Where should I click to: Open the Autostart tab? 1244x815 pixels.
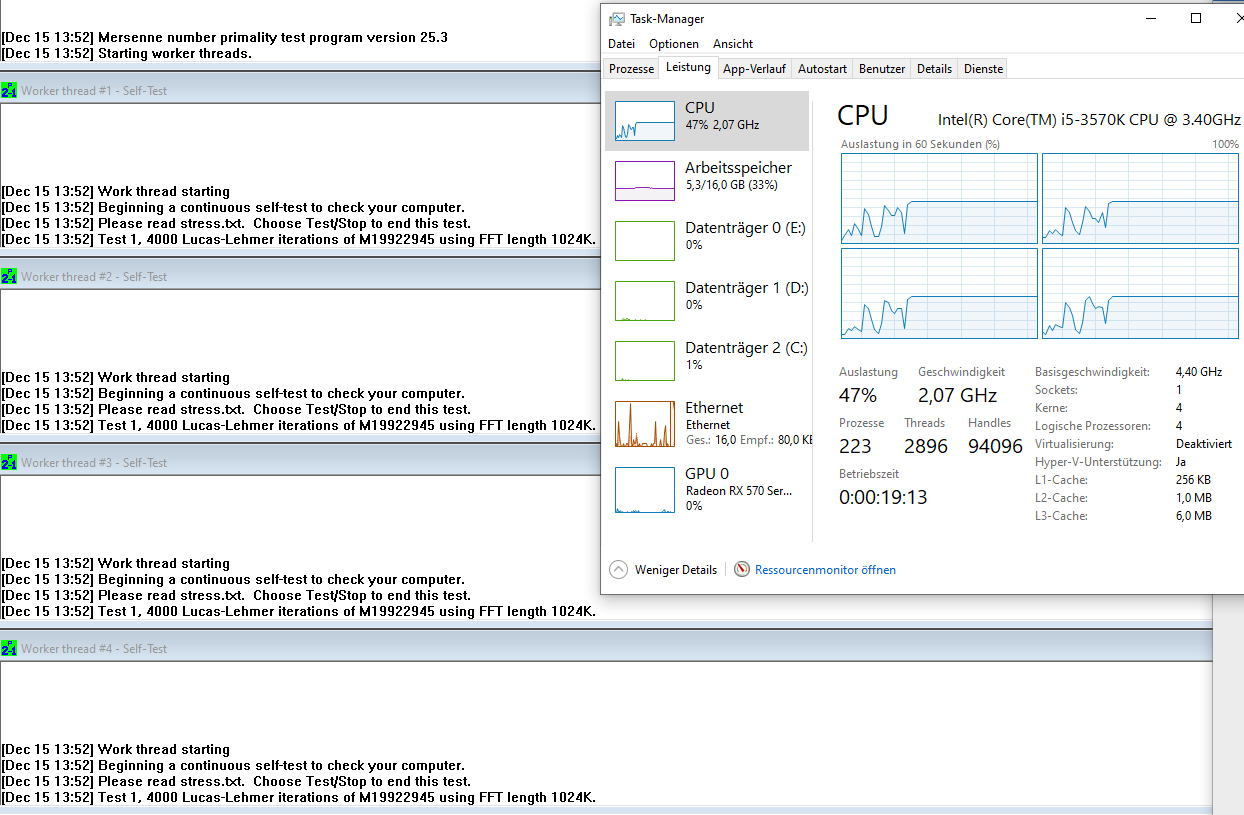pos(822,69)
